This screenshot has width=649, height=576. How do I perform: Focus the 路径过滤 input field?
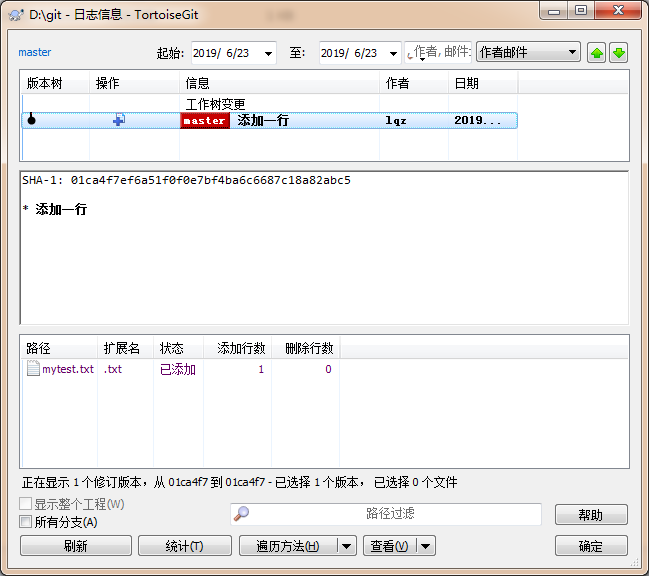pos(386,514)
